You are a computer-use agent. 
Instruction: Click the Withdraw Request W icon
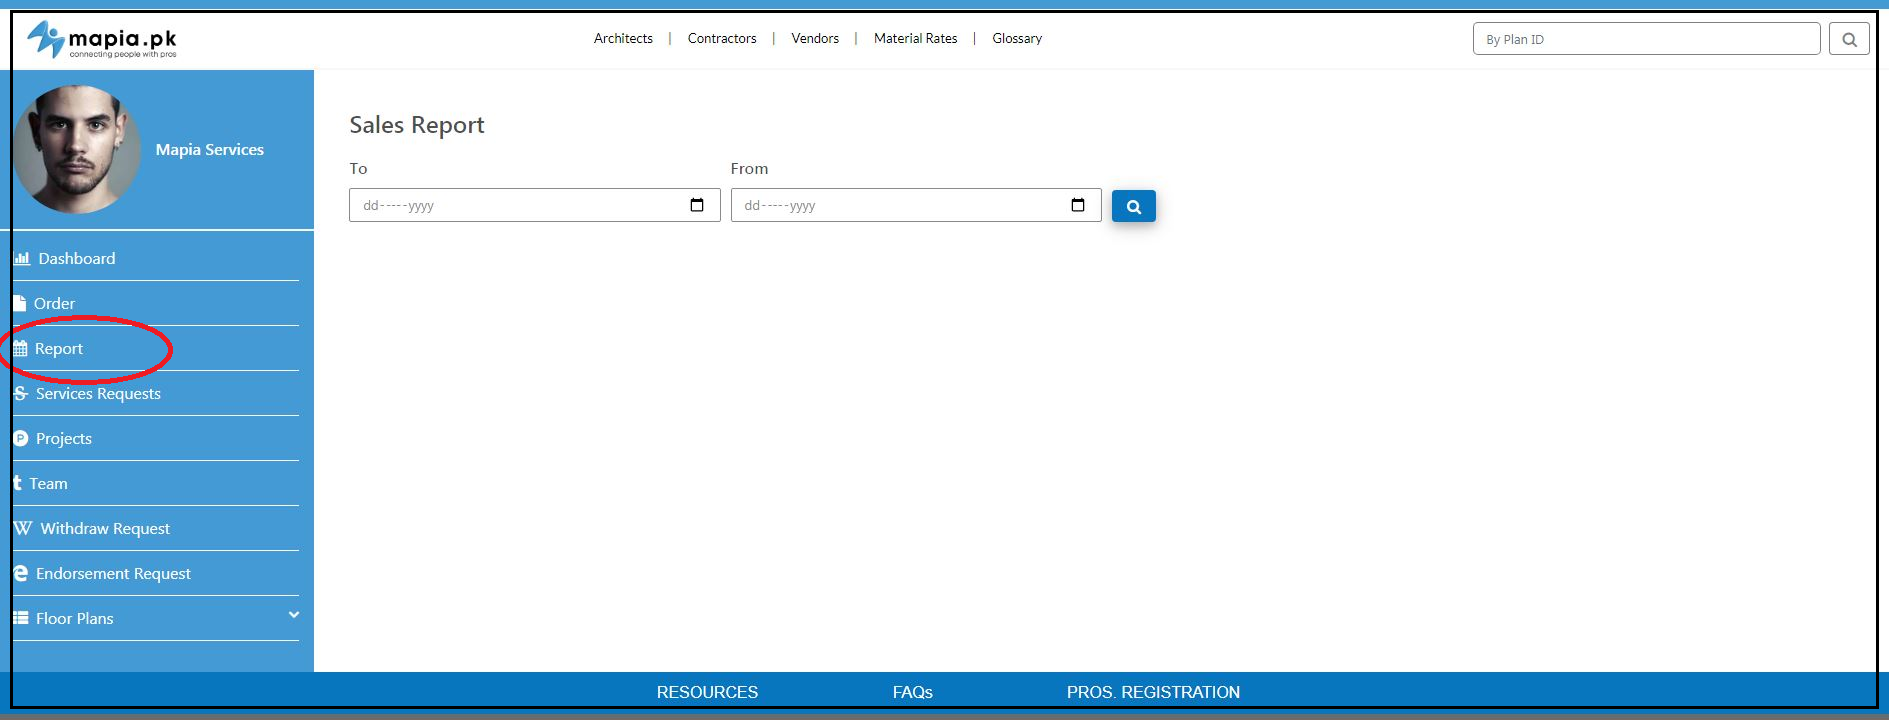(x=23, y=528)
